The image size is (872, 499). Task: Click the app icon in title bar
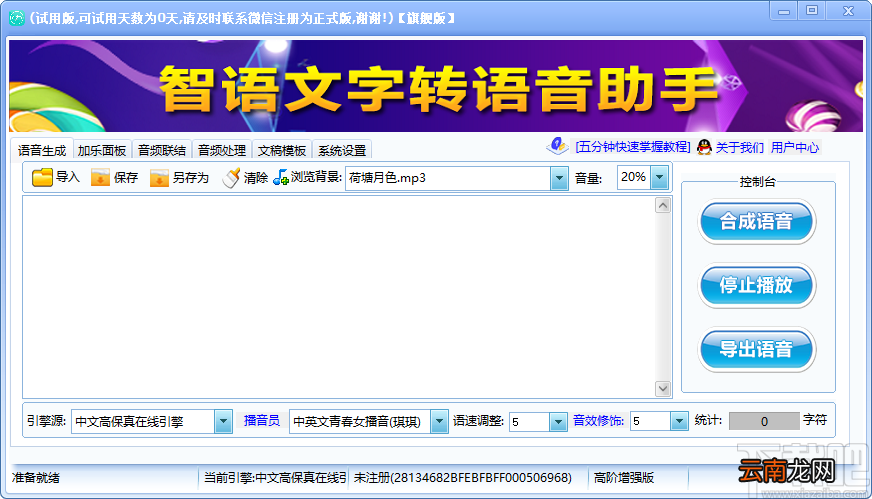tap(17, 18)
